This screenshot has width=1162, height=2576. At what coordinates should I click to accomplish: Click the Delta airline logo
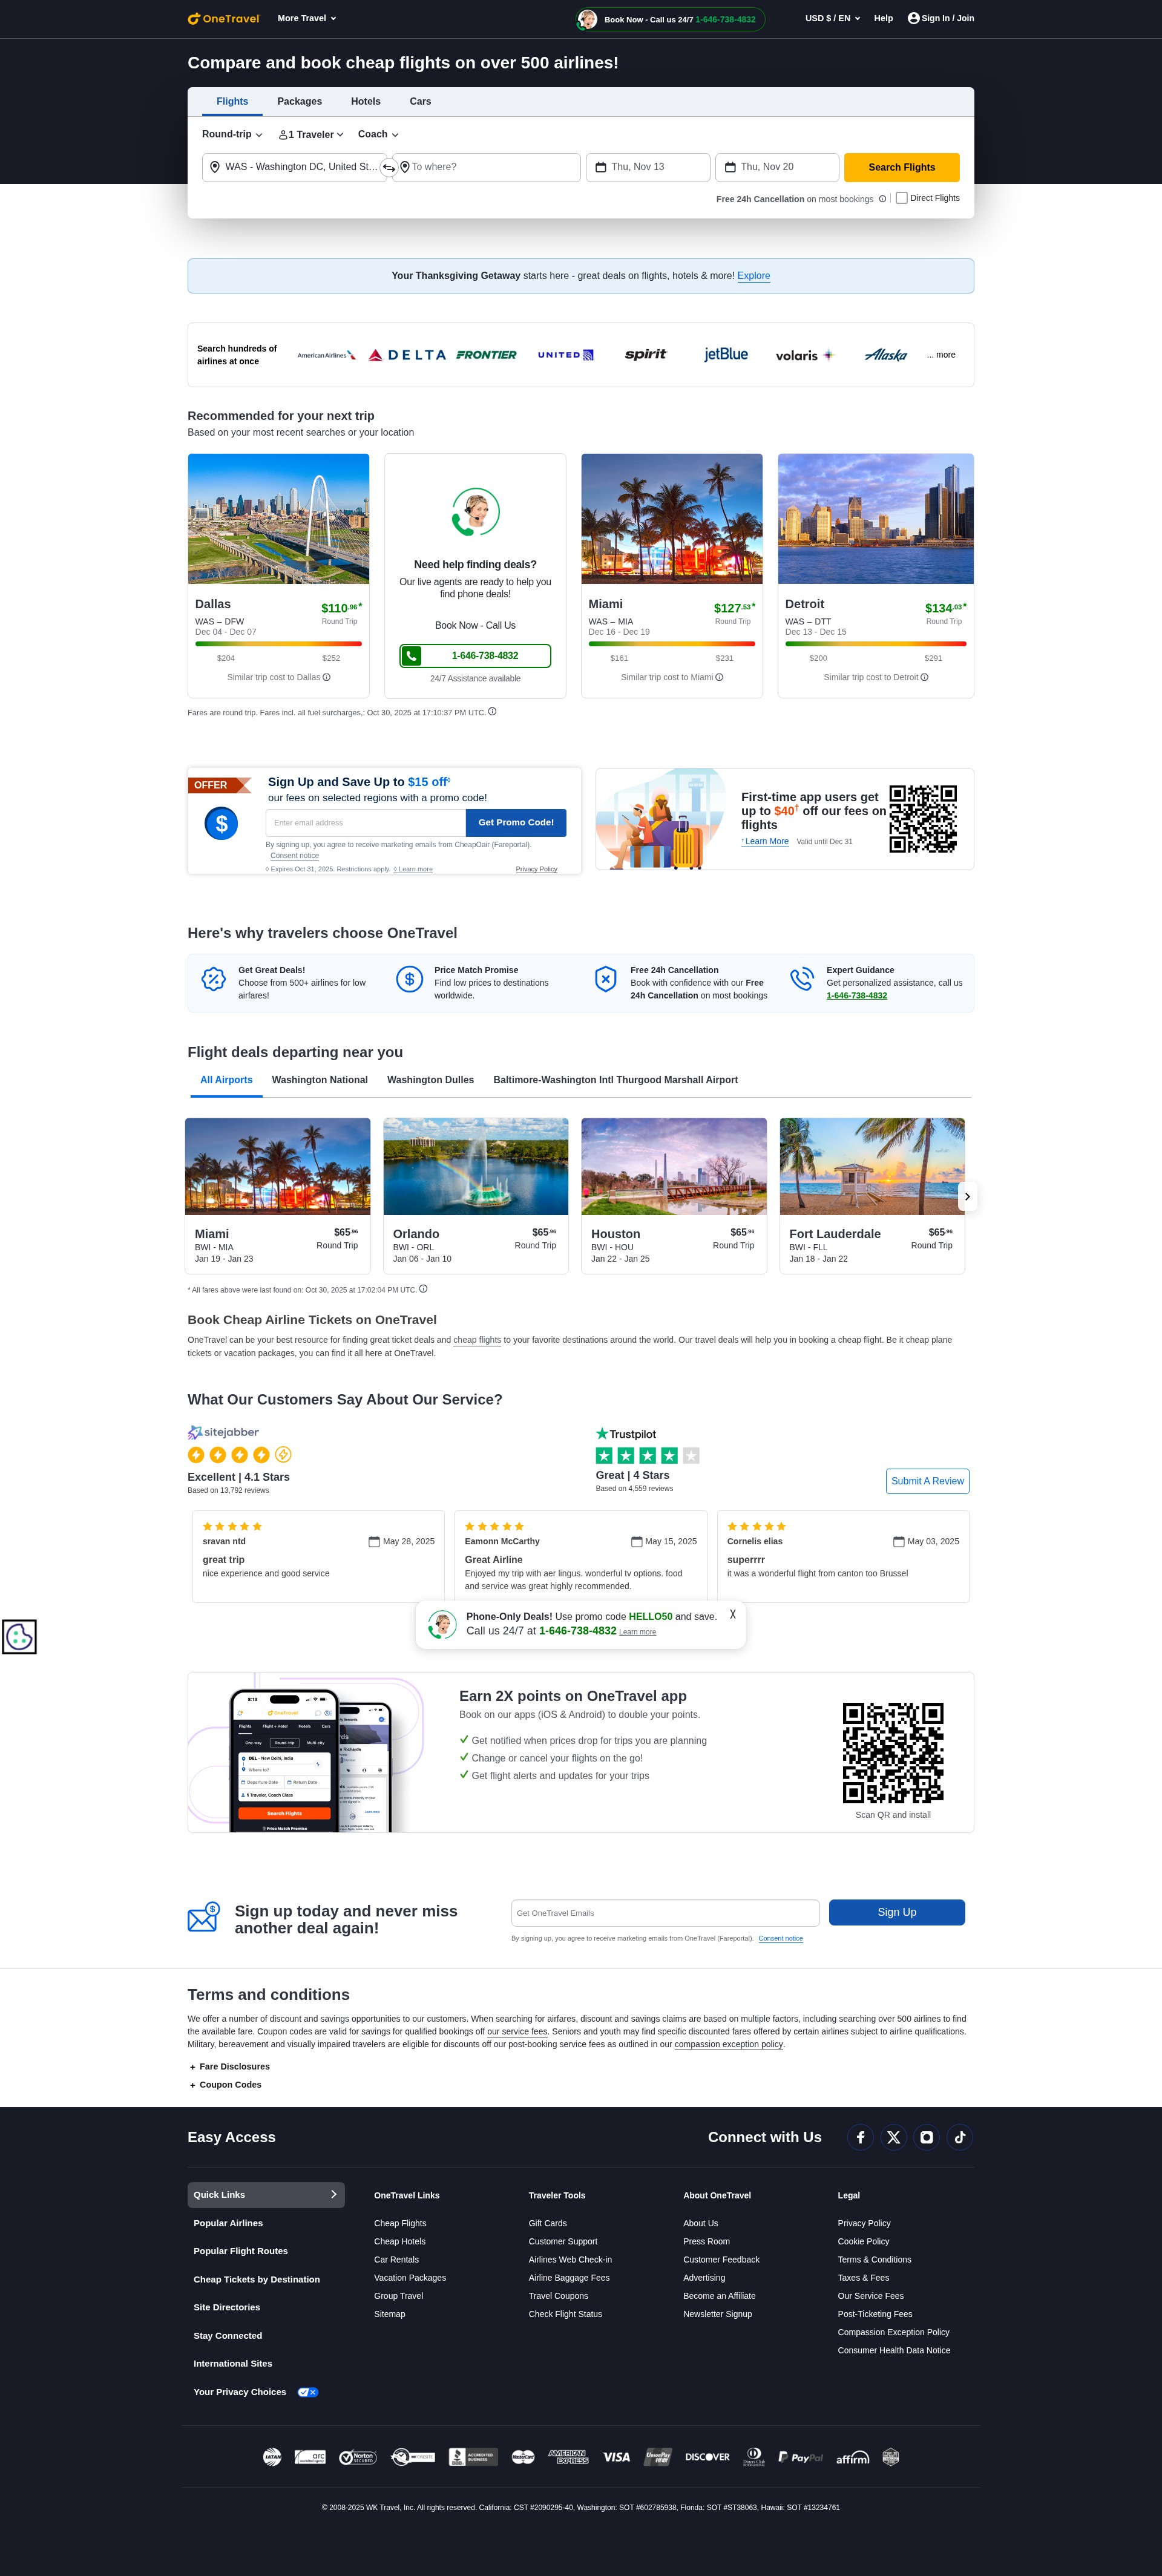coord(407,355)
